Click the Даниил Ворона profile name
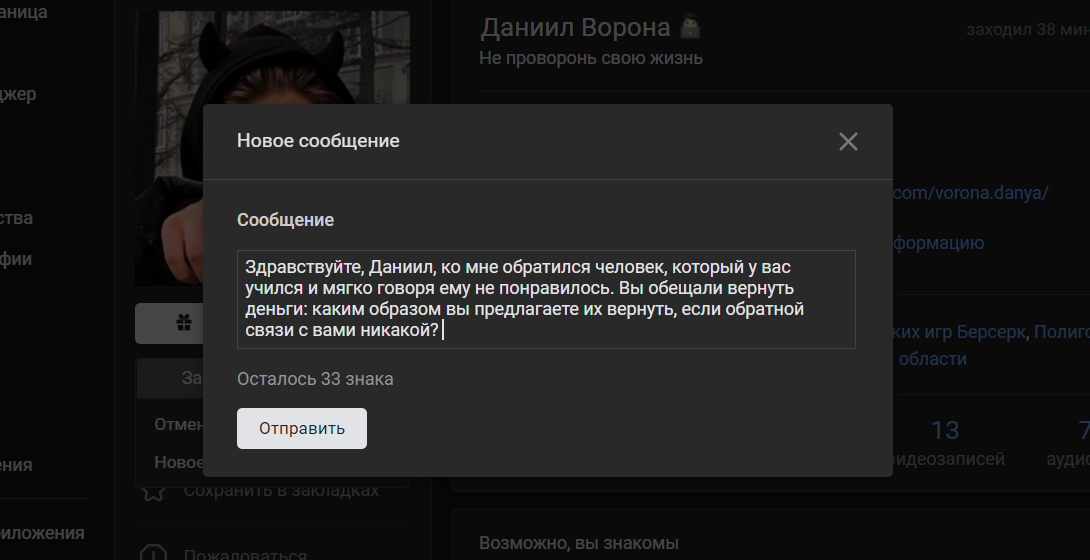 (575, 28)
